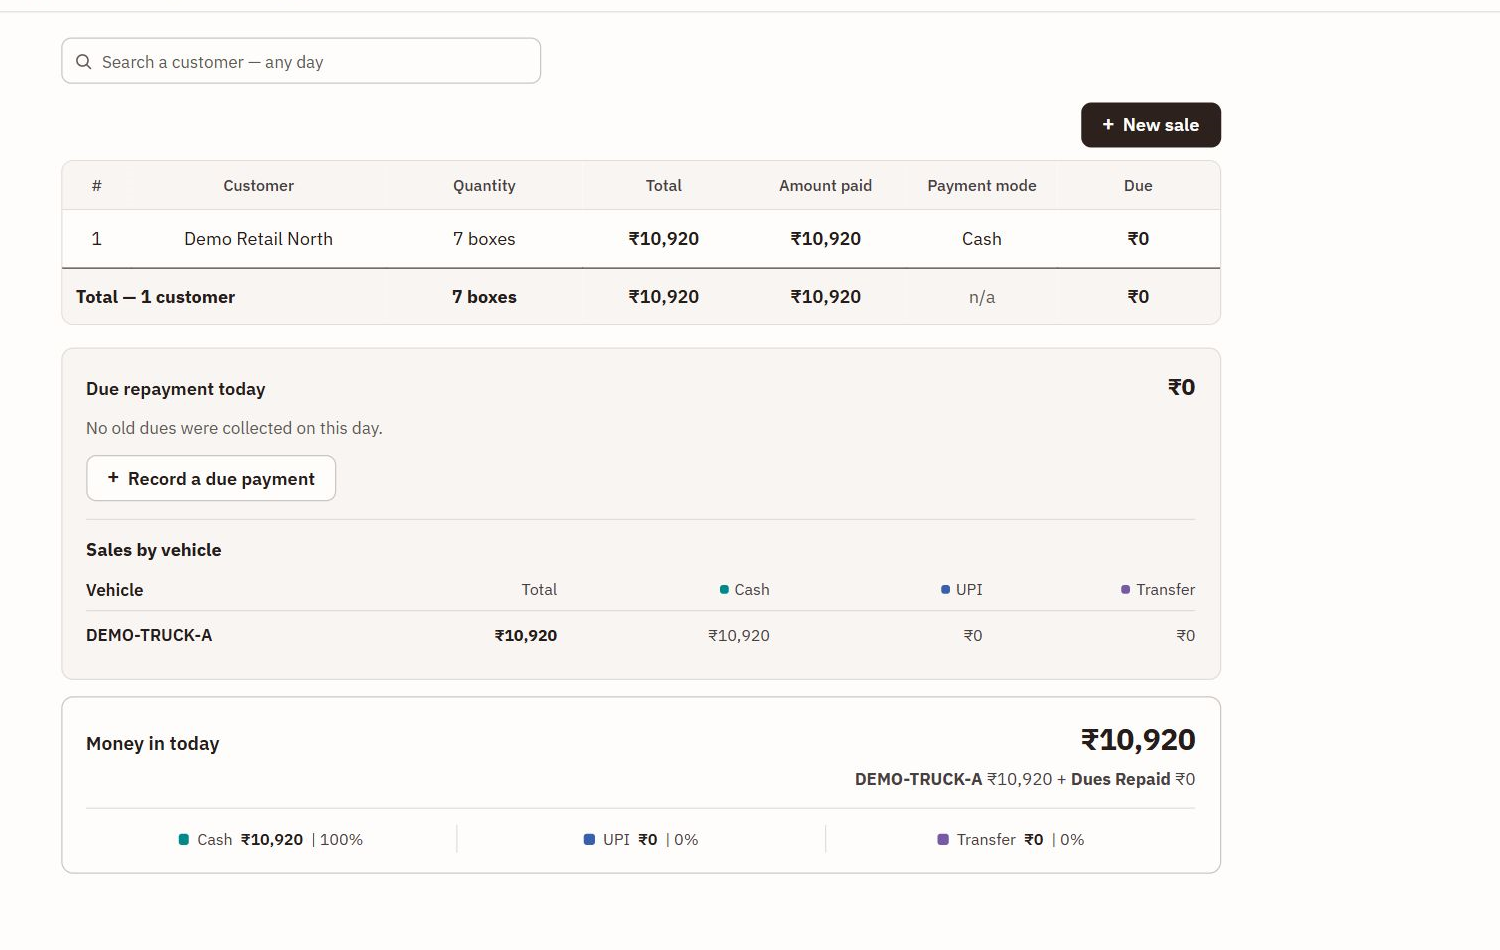Click the Customer column header

[258, 186]
